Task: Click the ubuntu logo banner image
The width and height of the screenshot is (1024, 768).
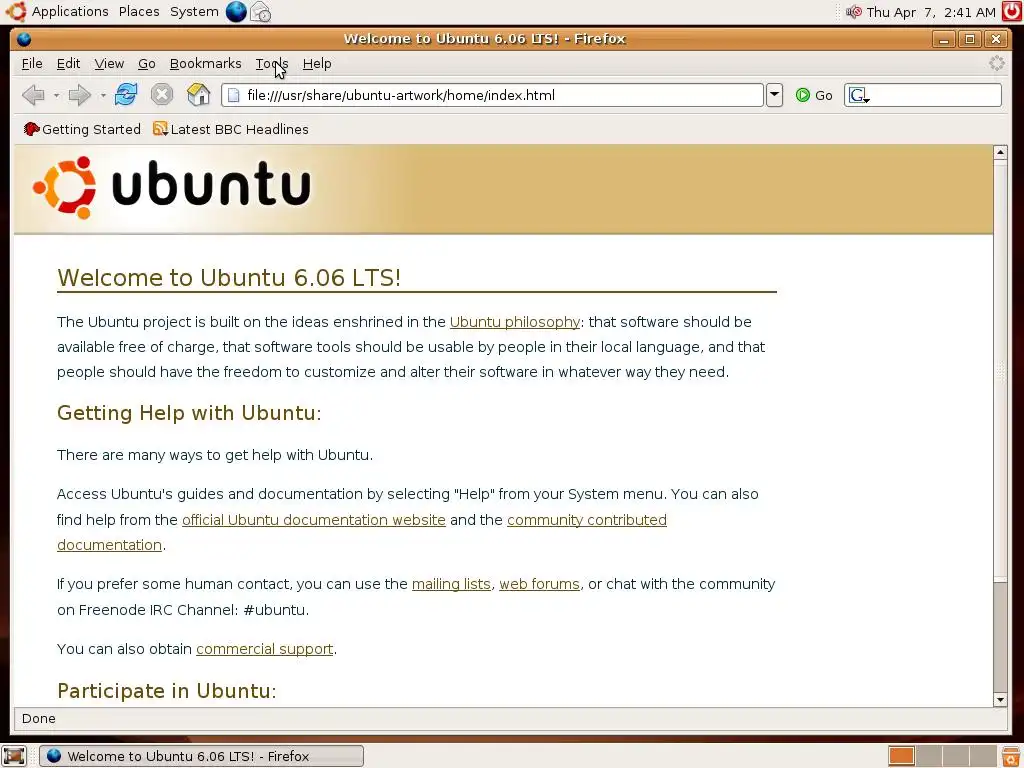Action: coord(172,187)
